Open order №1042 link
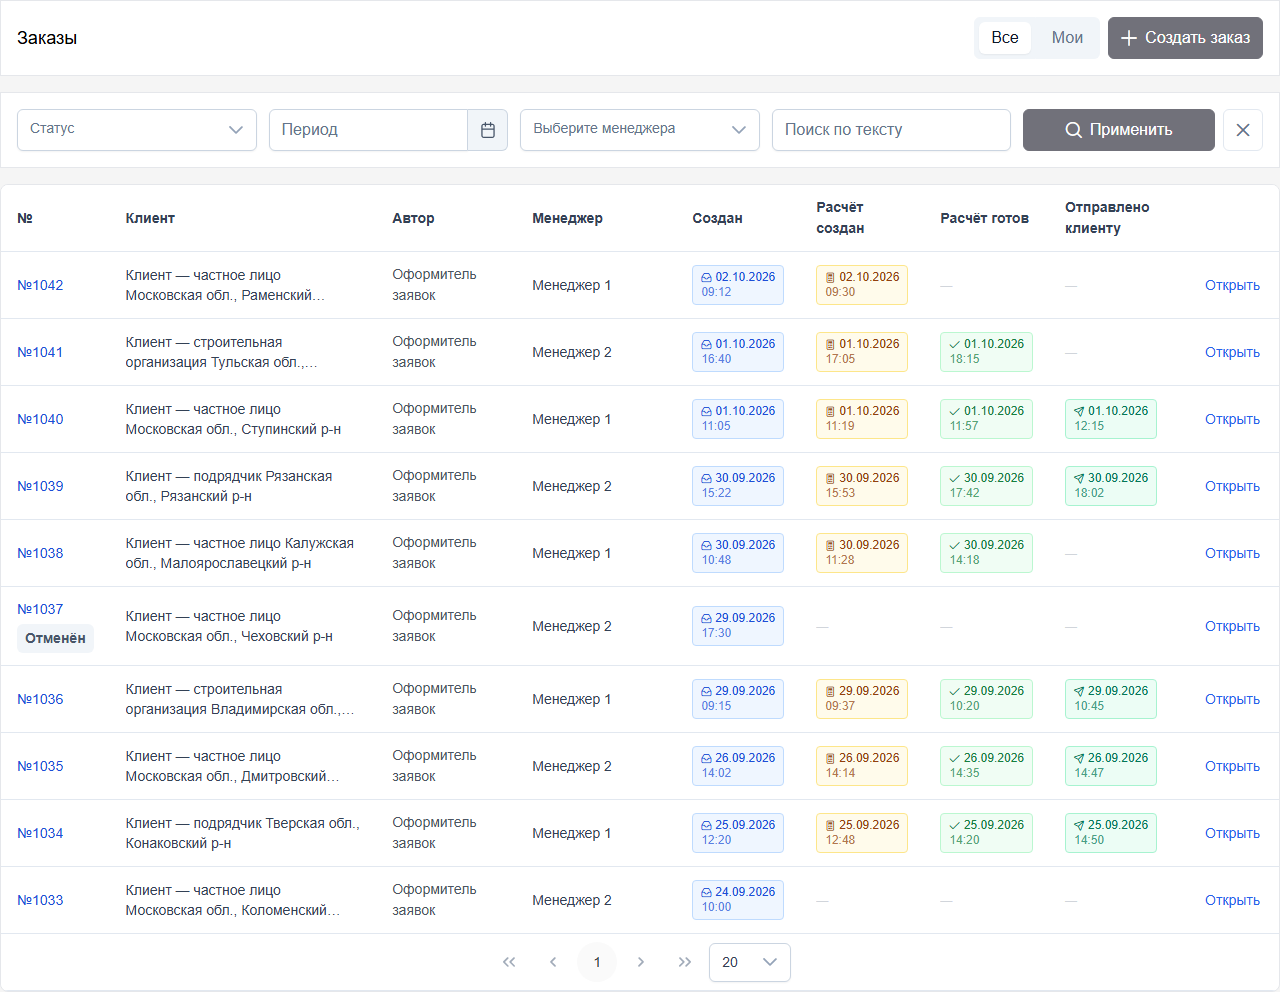Screen dimensions: 1280x992 coord(40,285)
